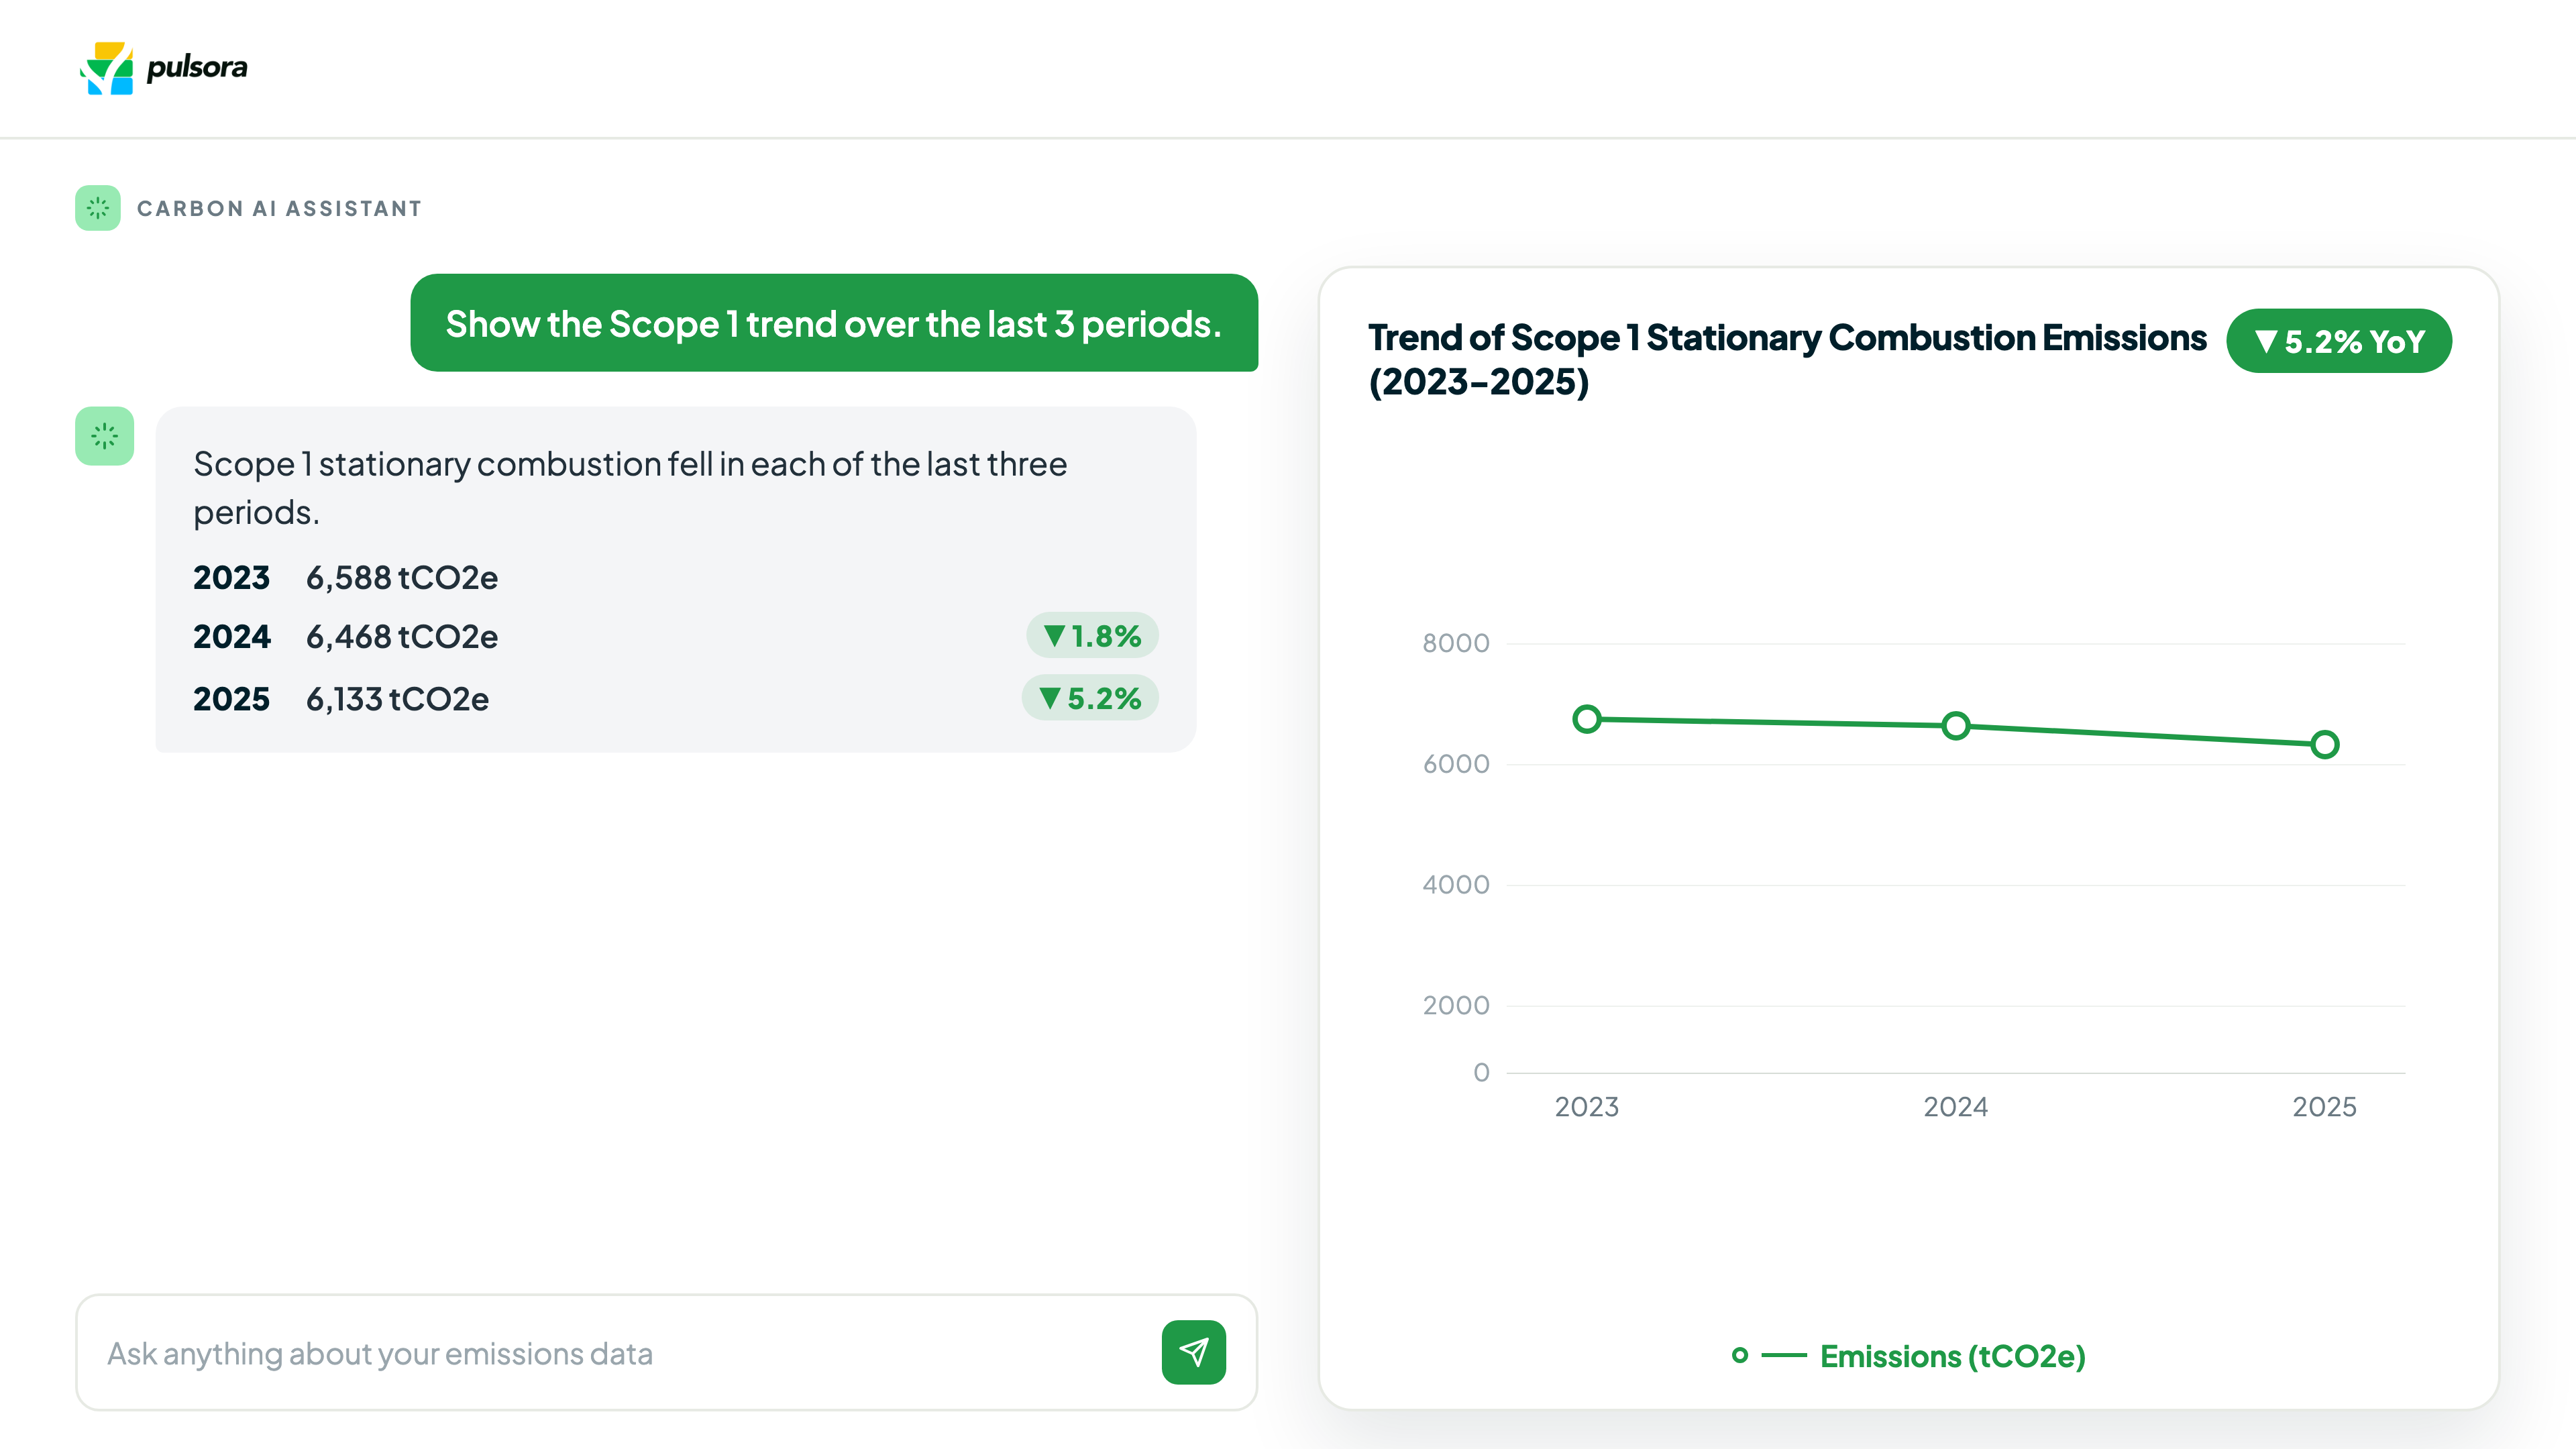The width and height of the screenshot is (2576, 1449).
Task: Click the 8000 y-axis label
Action: [x=1456, y=643]
